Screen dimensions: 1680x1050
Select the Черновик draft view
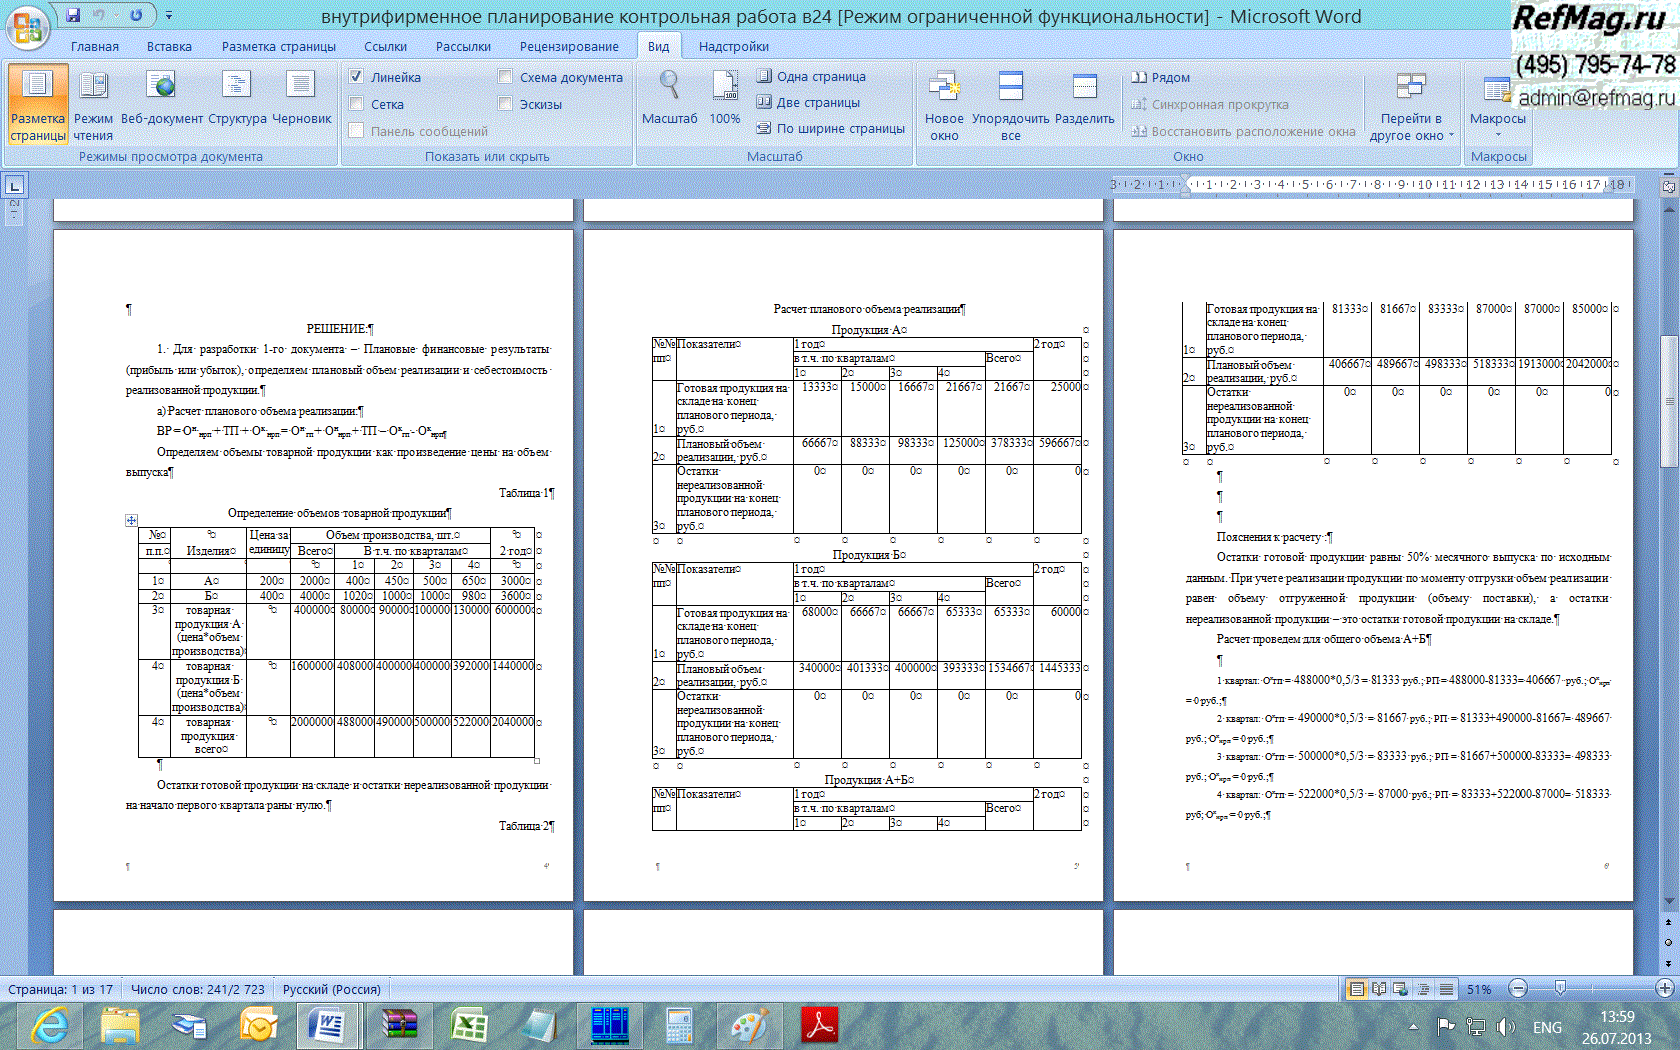click(x=301, y=98)
